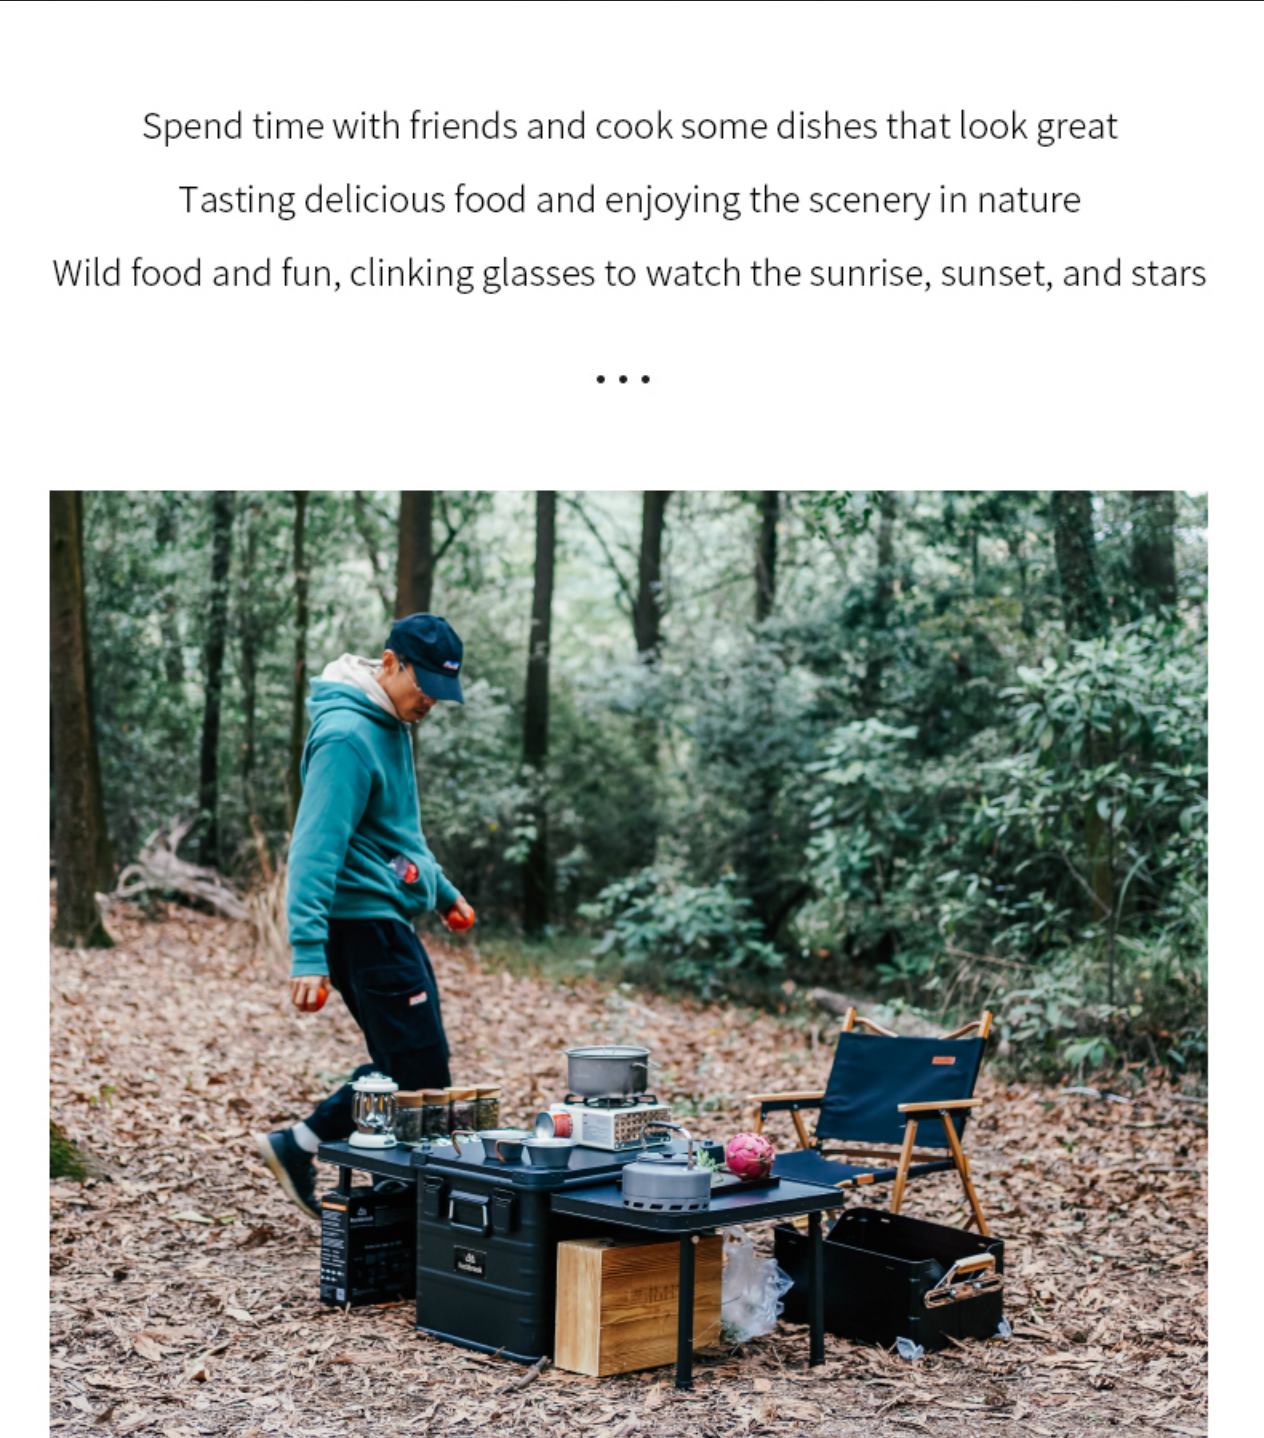The height and width of the screenshot is (1438, 1264).
Task: Click the product box beside storage case
Action: point(366,1243)
